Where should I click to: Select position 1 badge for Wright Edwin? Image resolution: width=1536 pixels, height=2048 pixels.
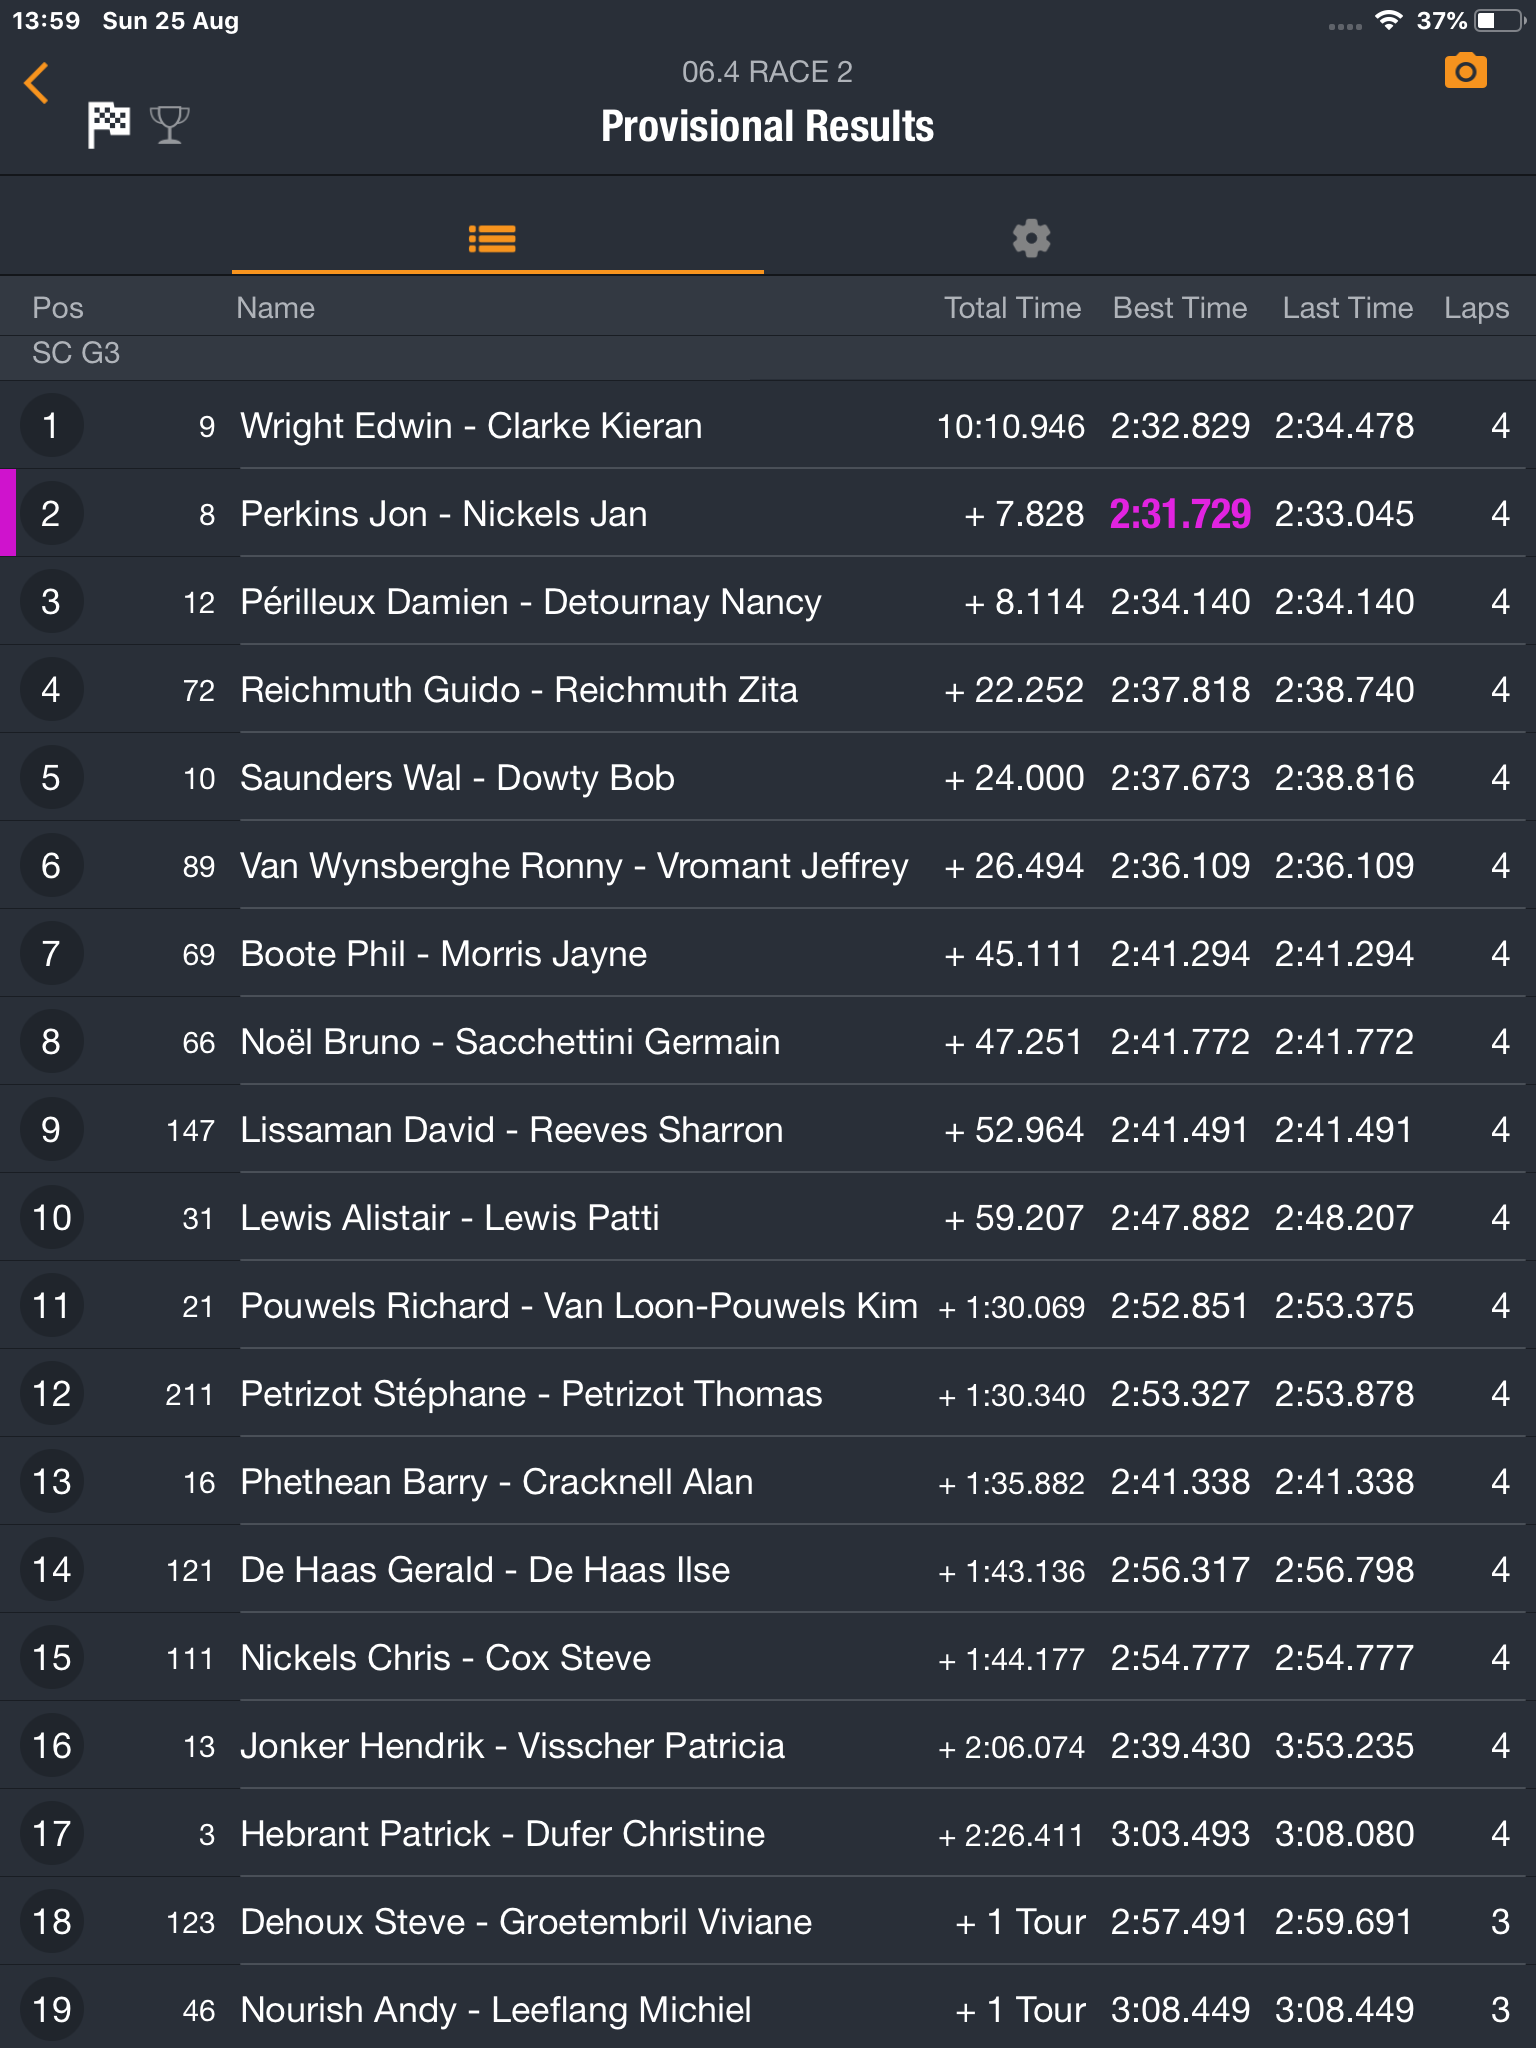[51, 426]
